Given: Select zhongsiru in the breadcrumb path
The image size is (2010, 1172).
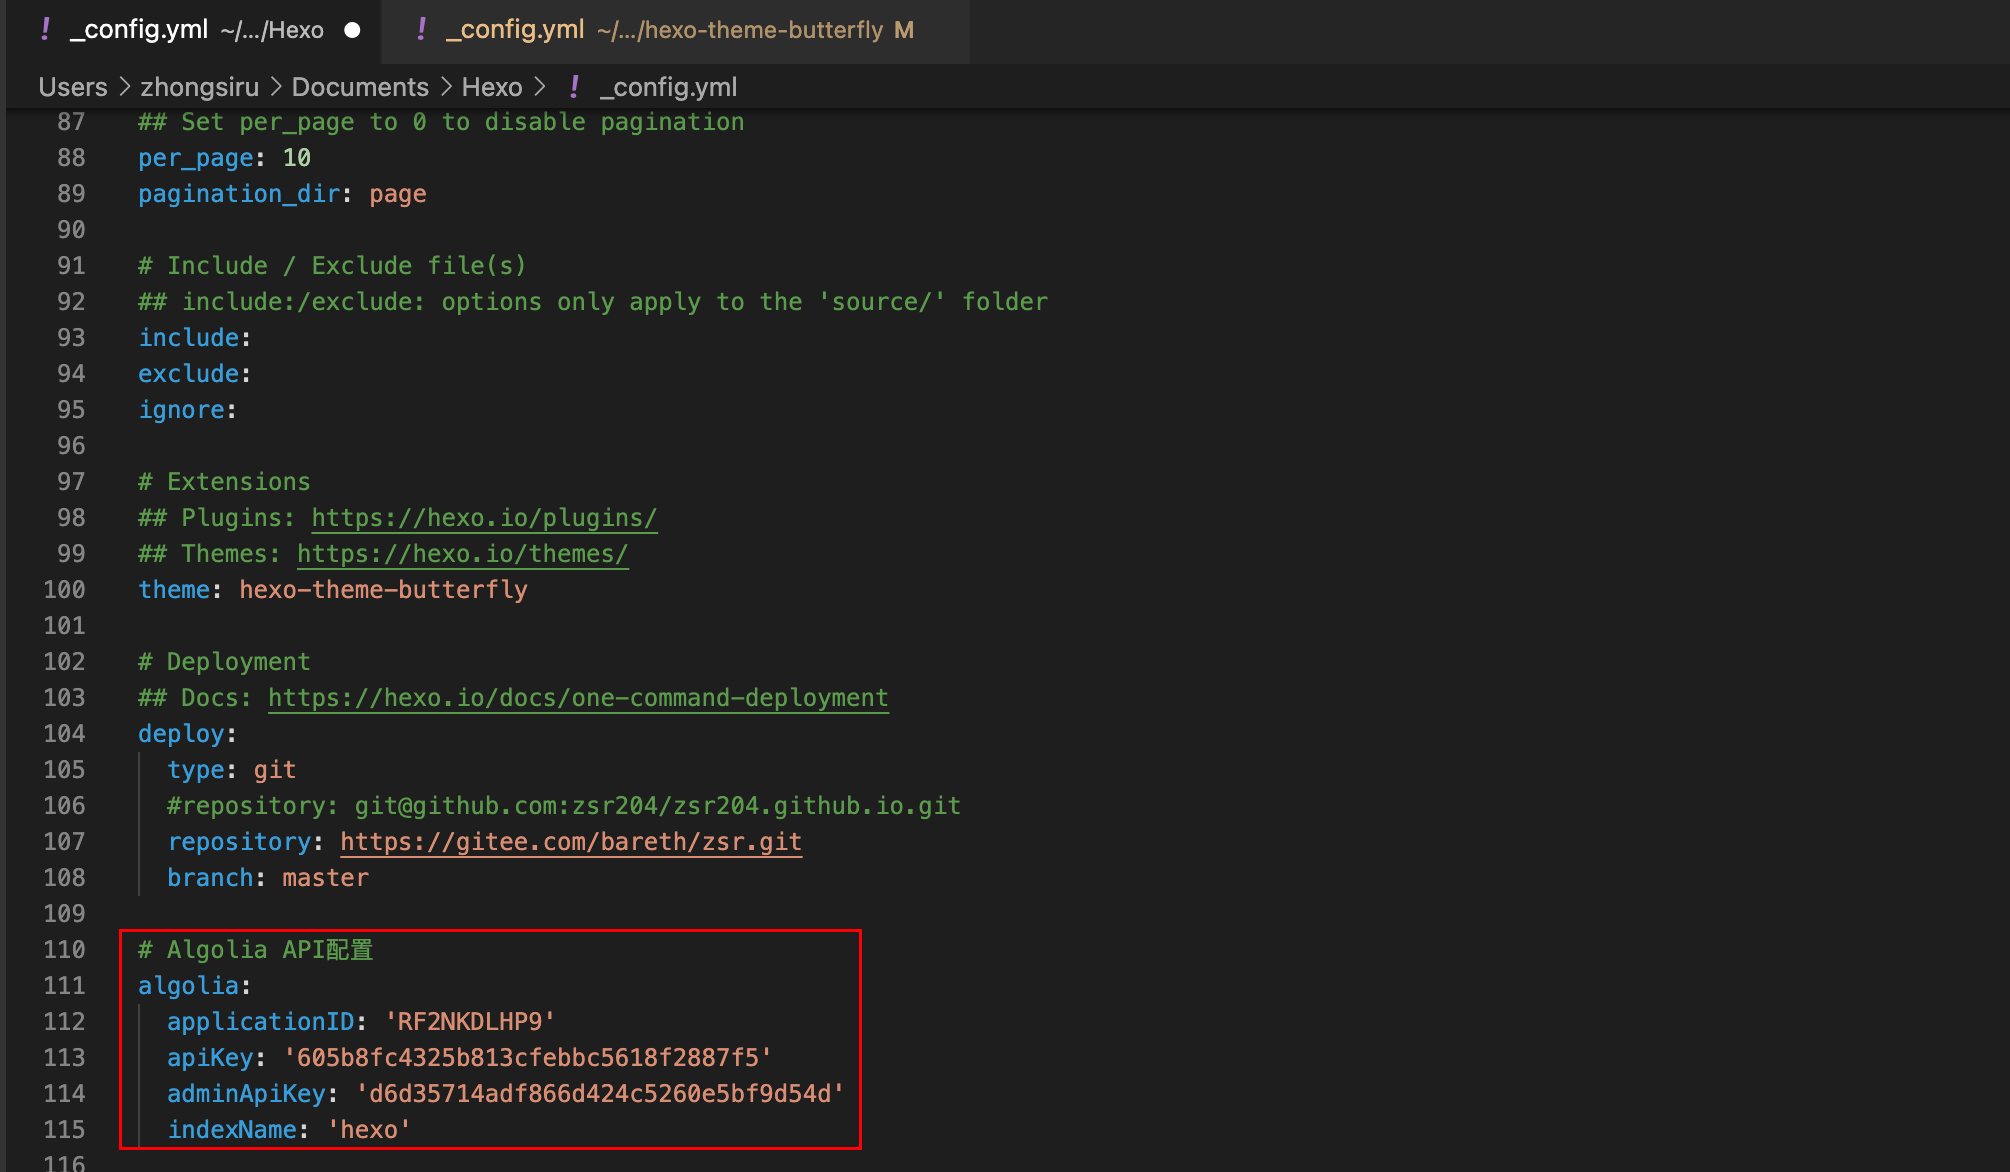Looking at the screenshot, I should tap(199, 87).
